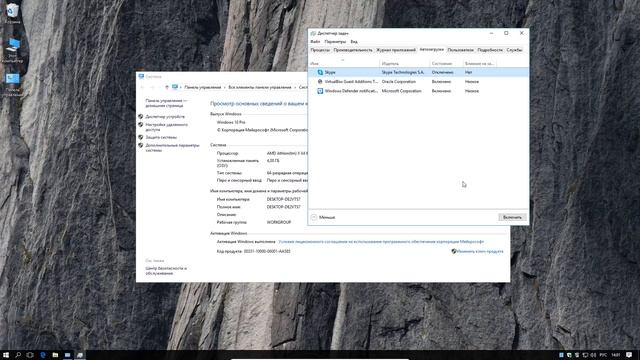Click the shield icon beside Настройка удаленного доступа

(x=140, y=124)
